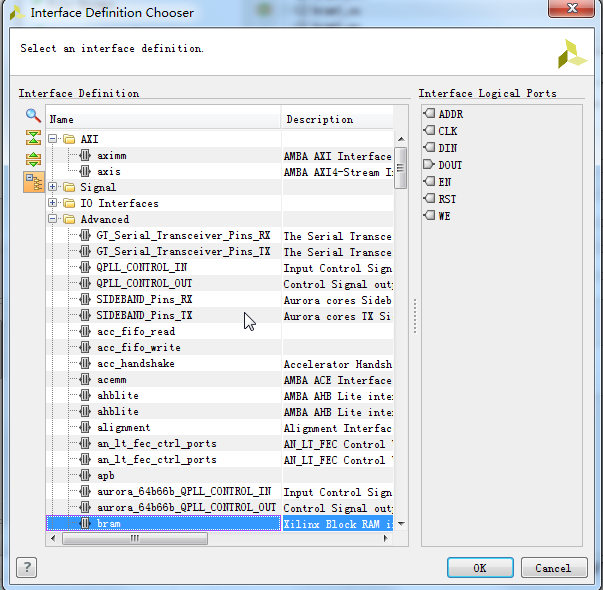Toggle the group by category icon

pos(34,182)
